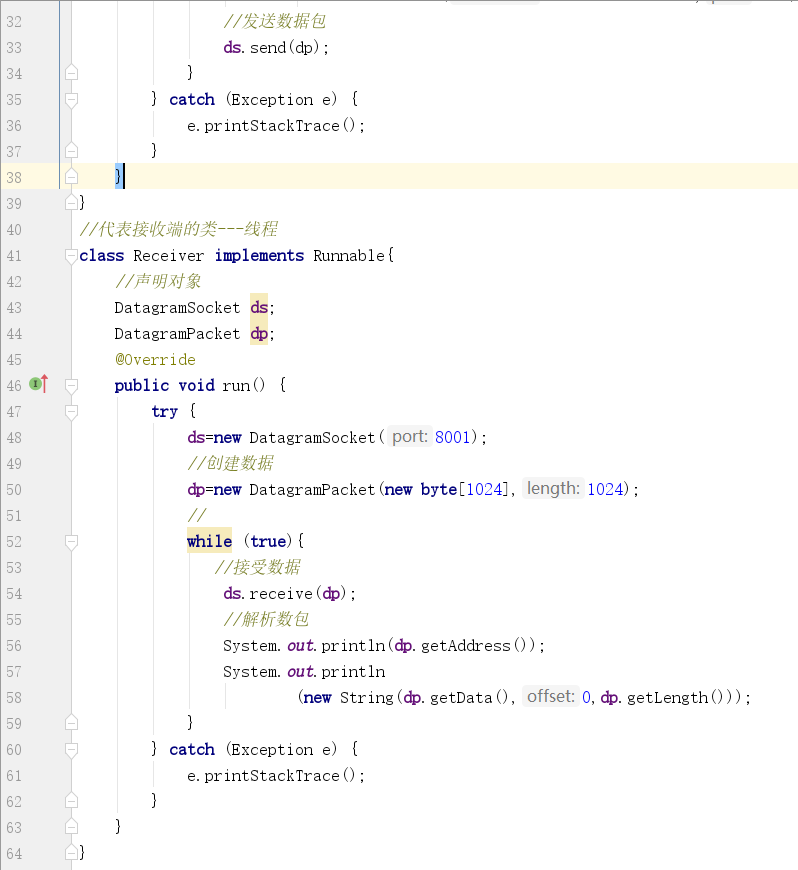Collapse the catch block fold on line 35
798x870 pixels.
tap(71, 100)
